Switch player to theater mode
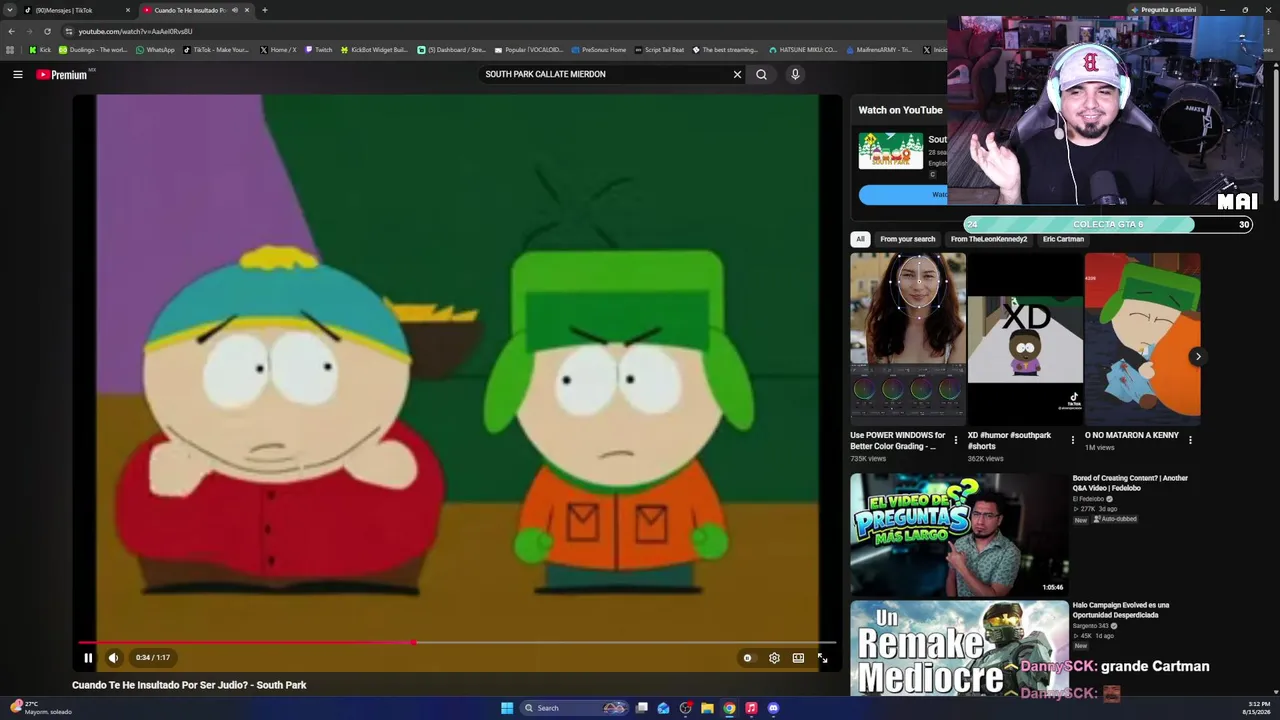The height and width of the screenshot is (720, 1280). point(798,658)
